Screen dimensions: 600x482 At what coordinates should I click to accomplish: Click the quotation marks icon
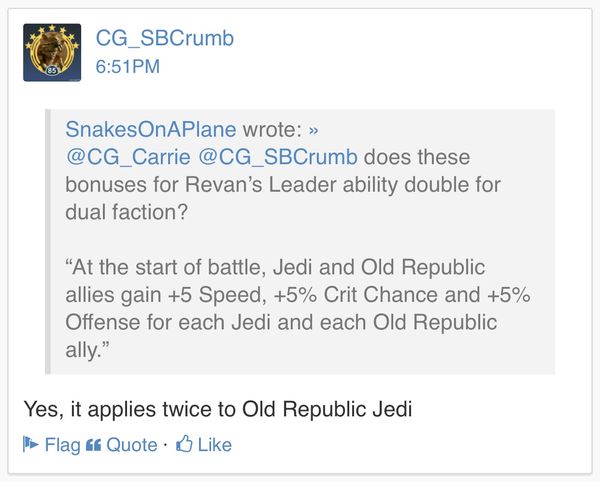pos(94,445)
